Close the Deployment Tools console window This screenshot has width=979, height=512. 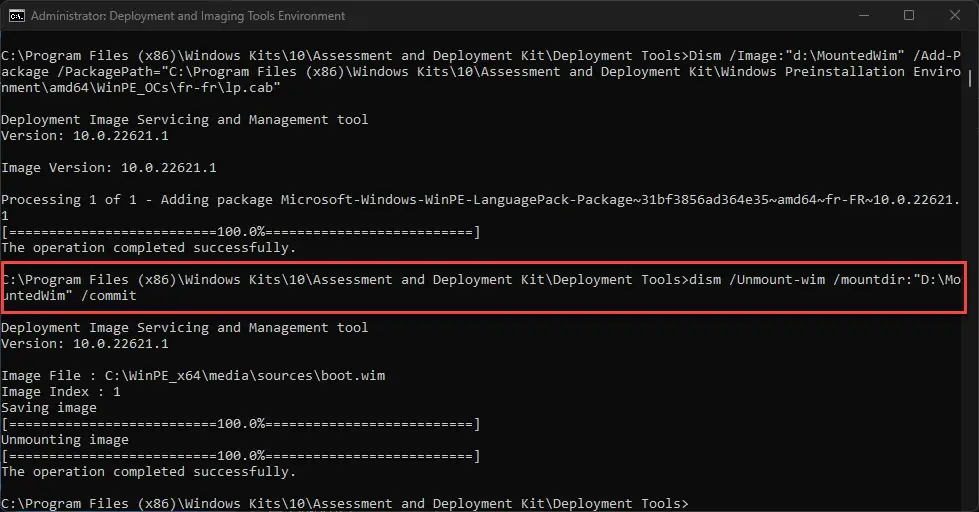pyautogui.click(x=955, y=16)
